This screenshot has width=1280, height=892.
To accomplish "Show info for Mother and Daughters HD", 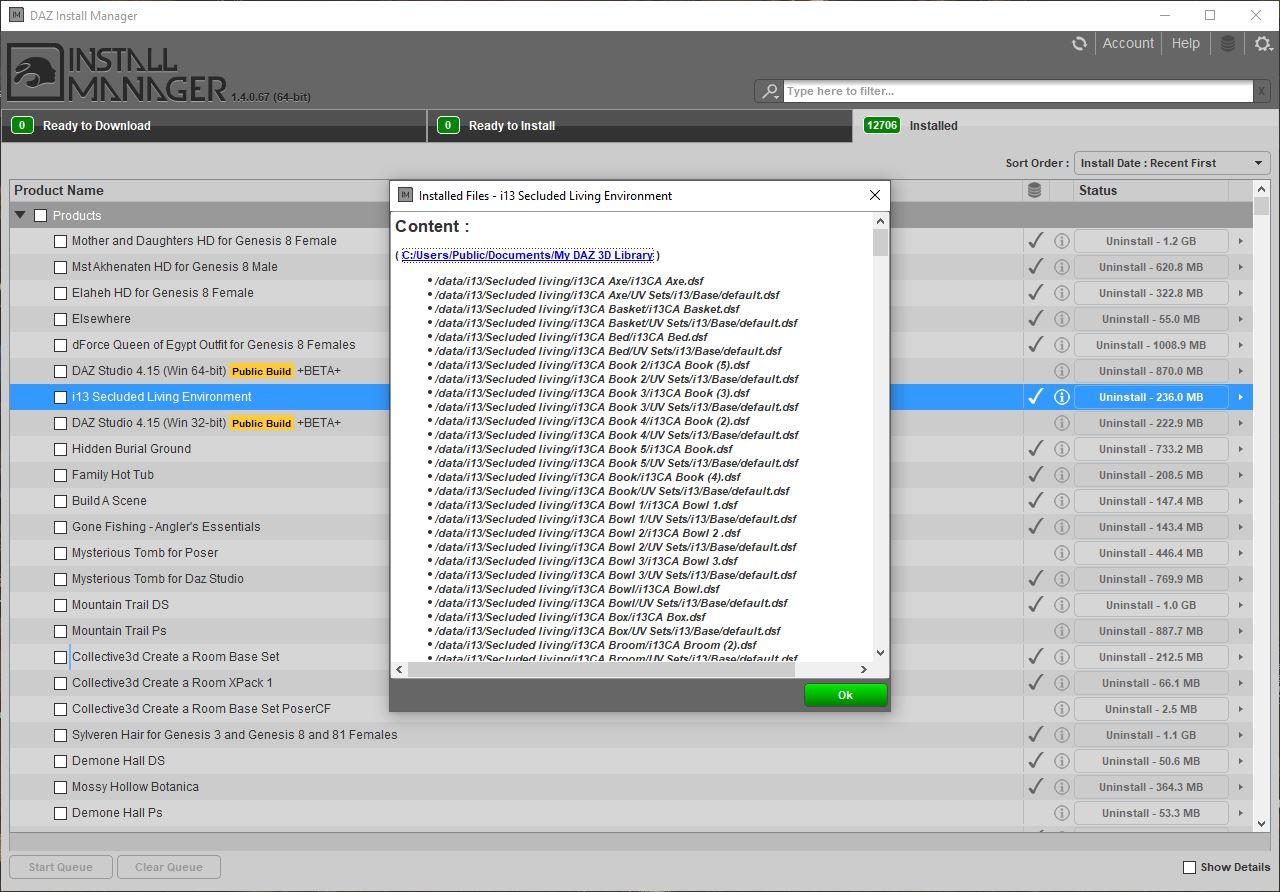I will pyautogui.click(x=1062, y=241).
